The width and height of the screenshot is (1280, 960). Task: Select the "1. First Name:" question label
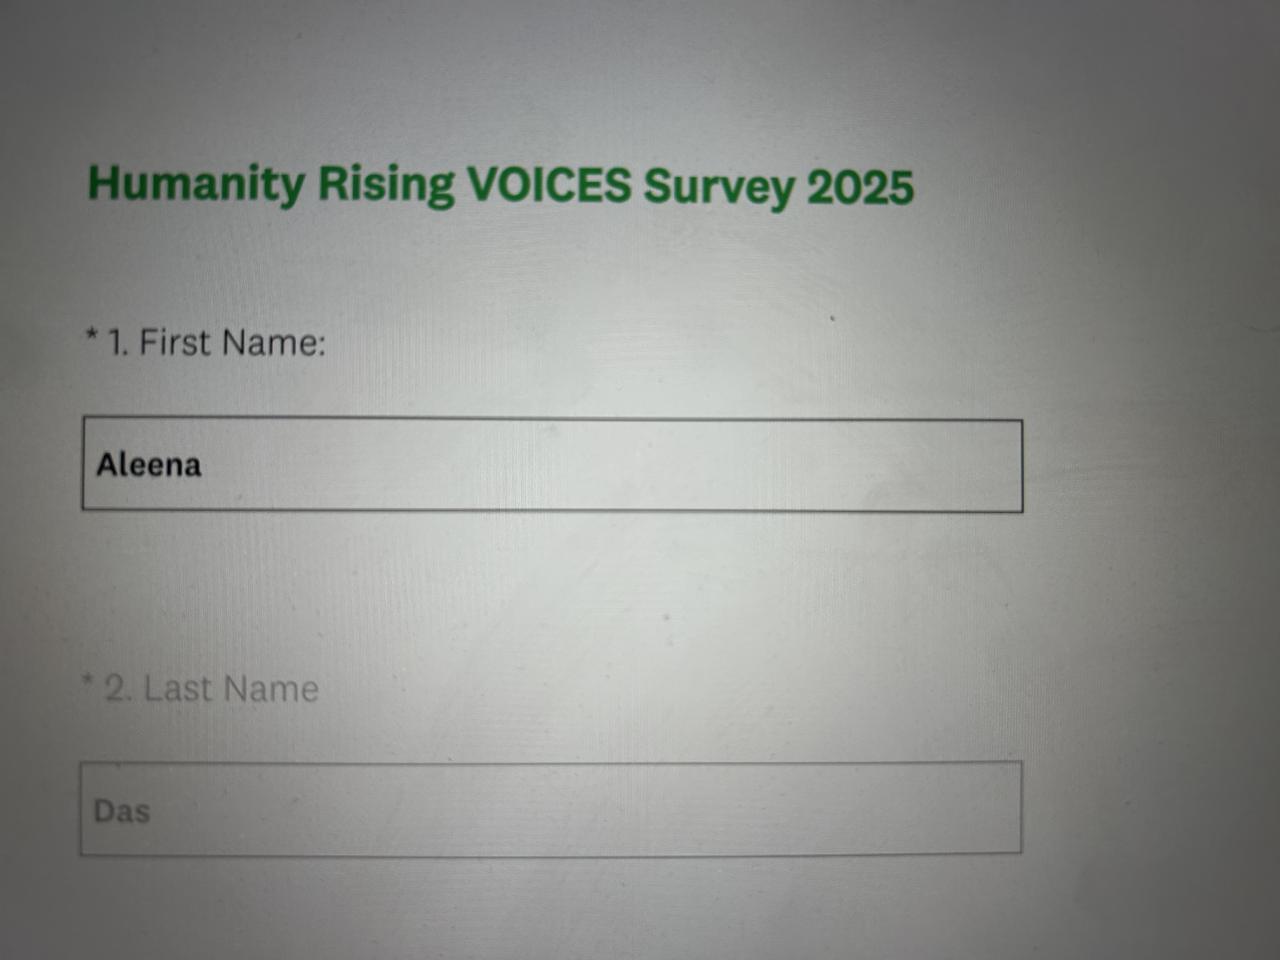coord(216,343)
